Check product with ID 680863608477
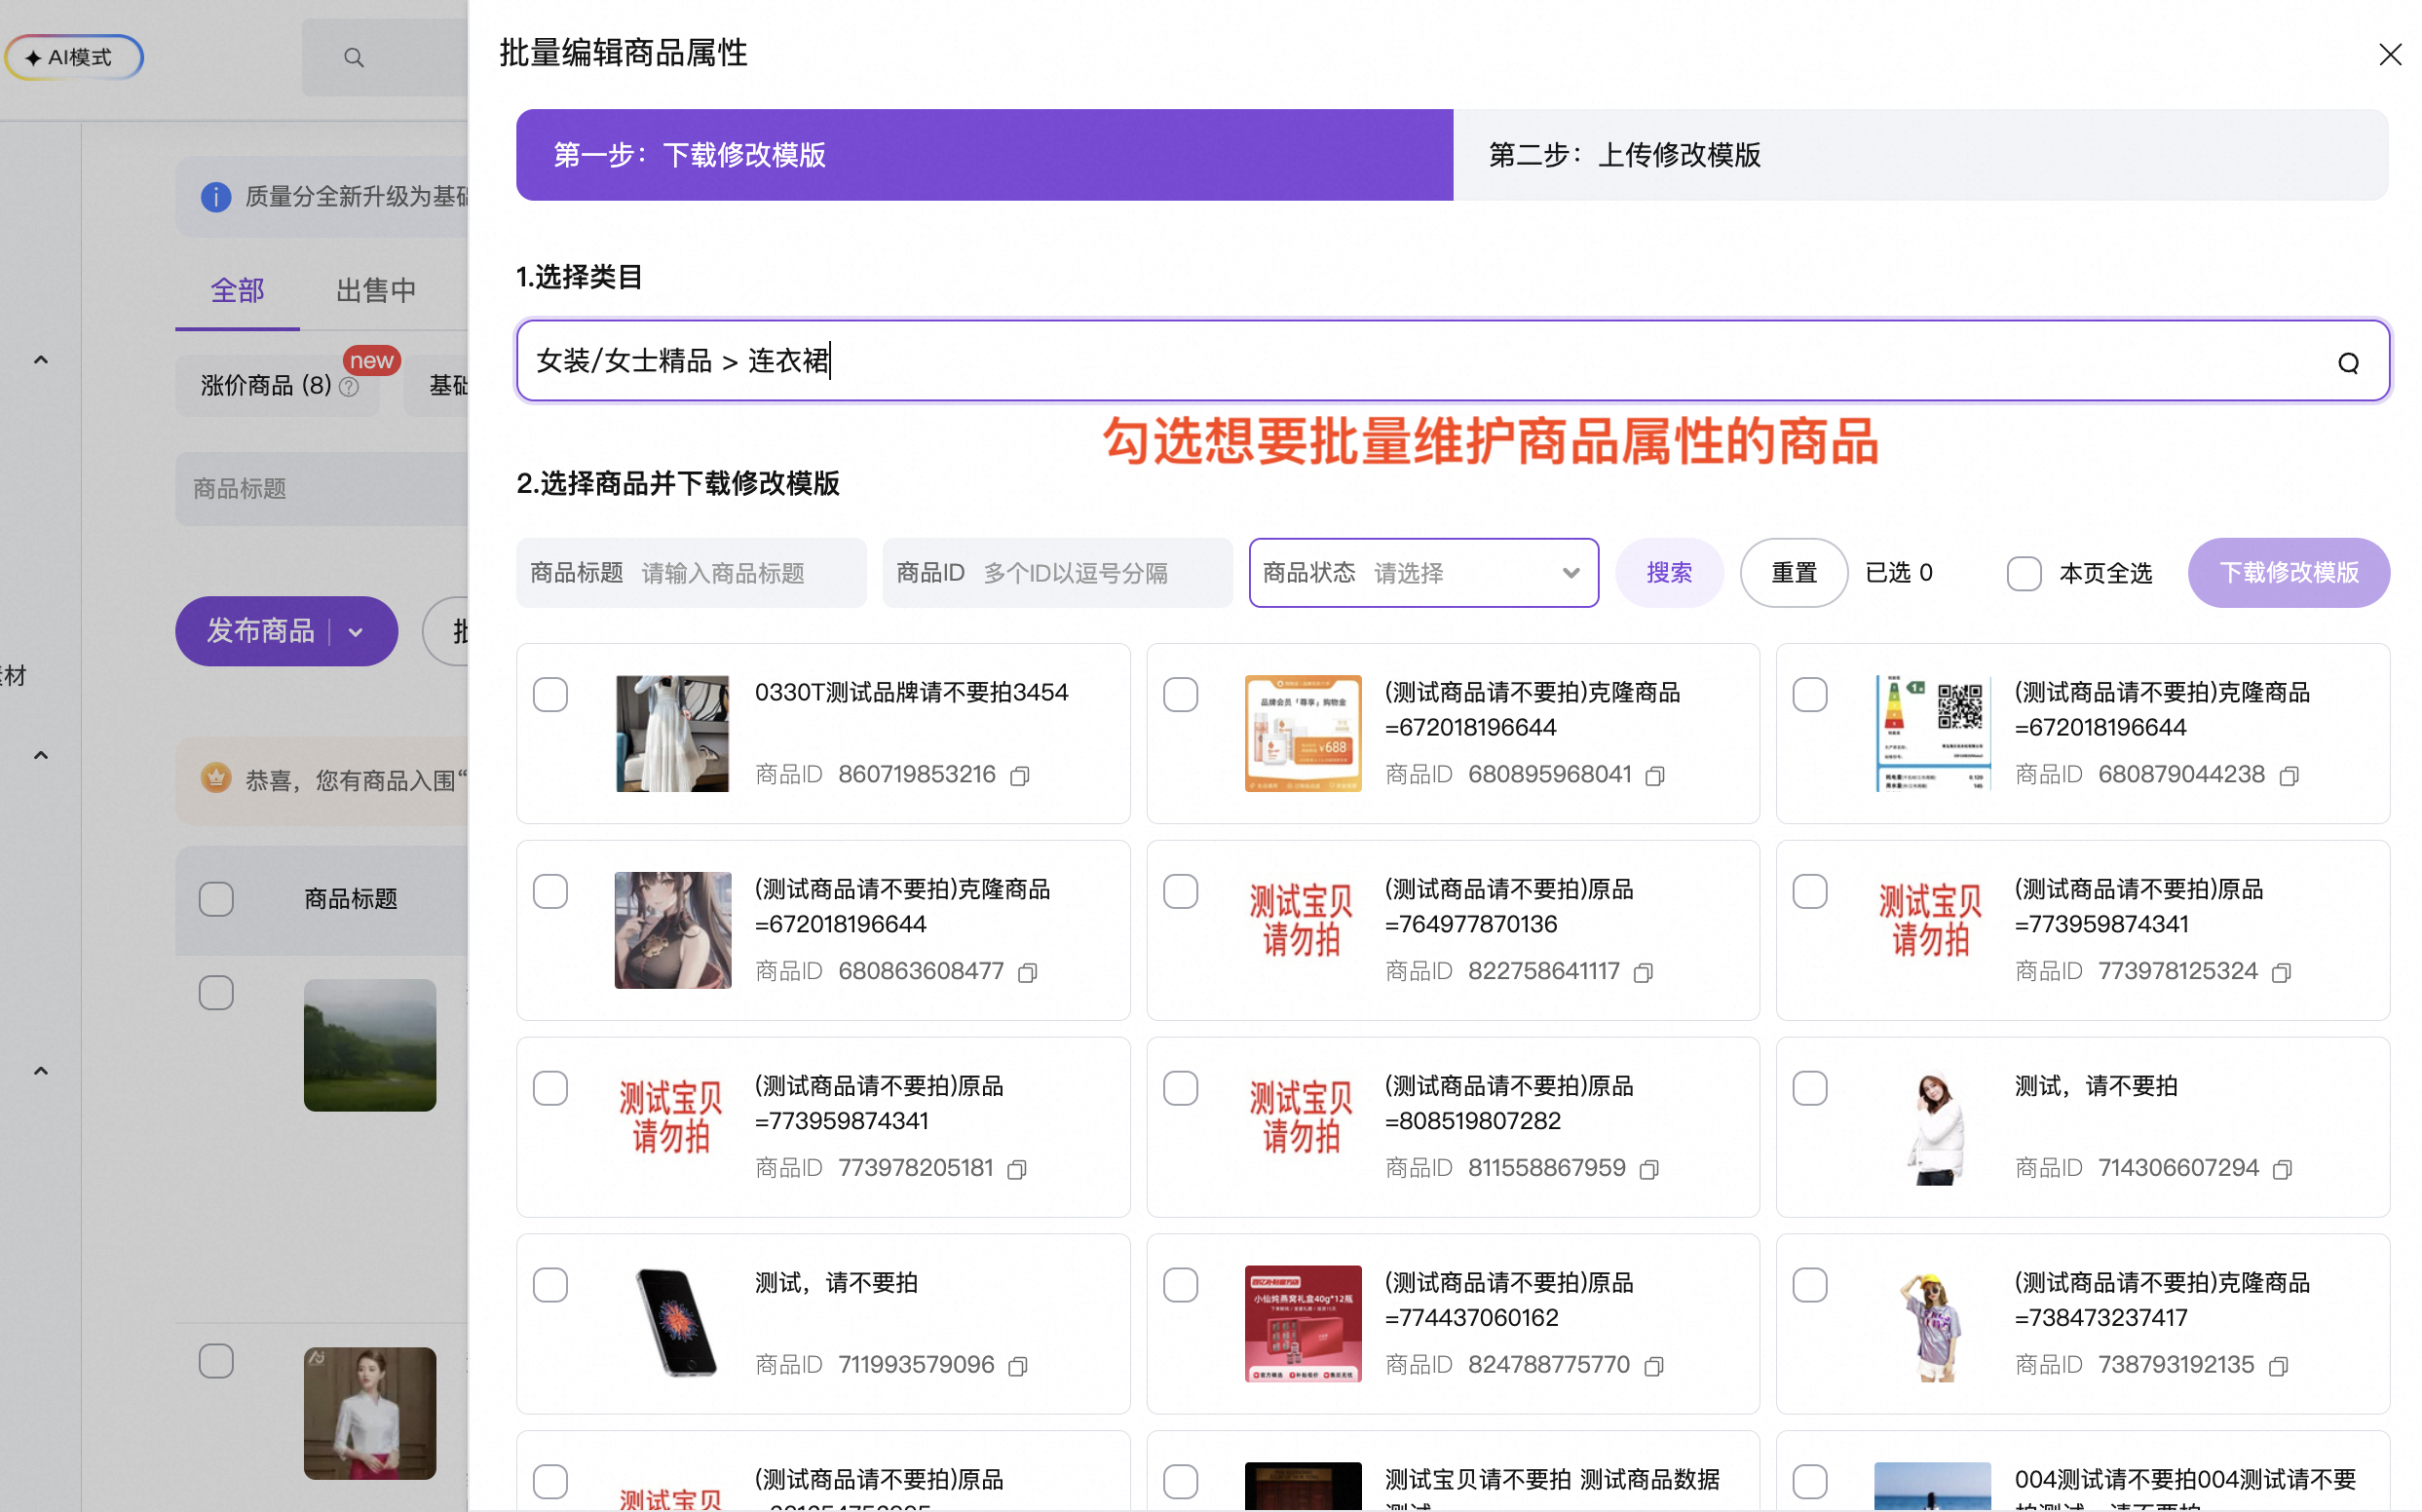The height and width of the screenshot is (1512, 2422). click(550, 891)
